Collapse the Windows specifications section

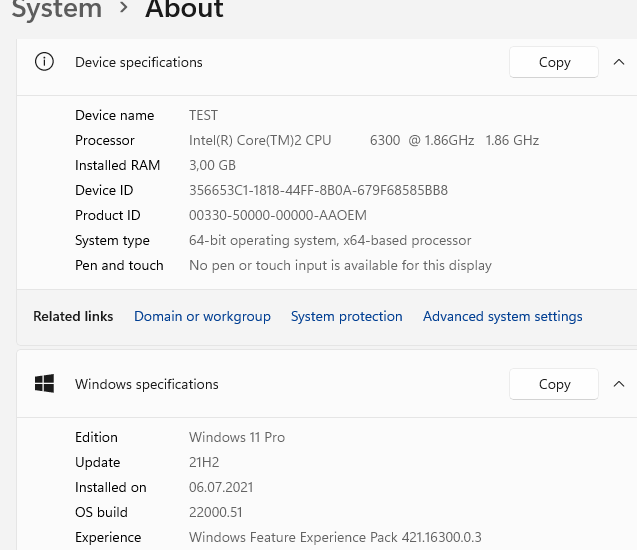click(618, 384)
